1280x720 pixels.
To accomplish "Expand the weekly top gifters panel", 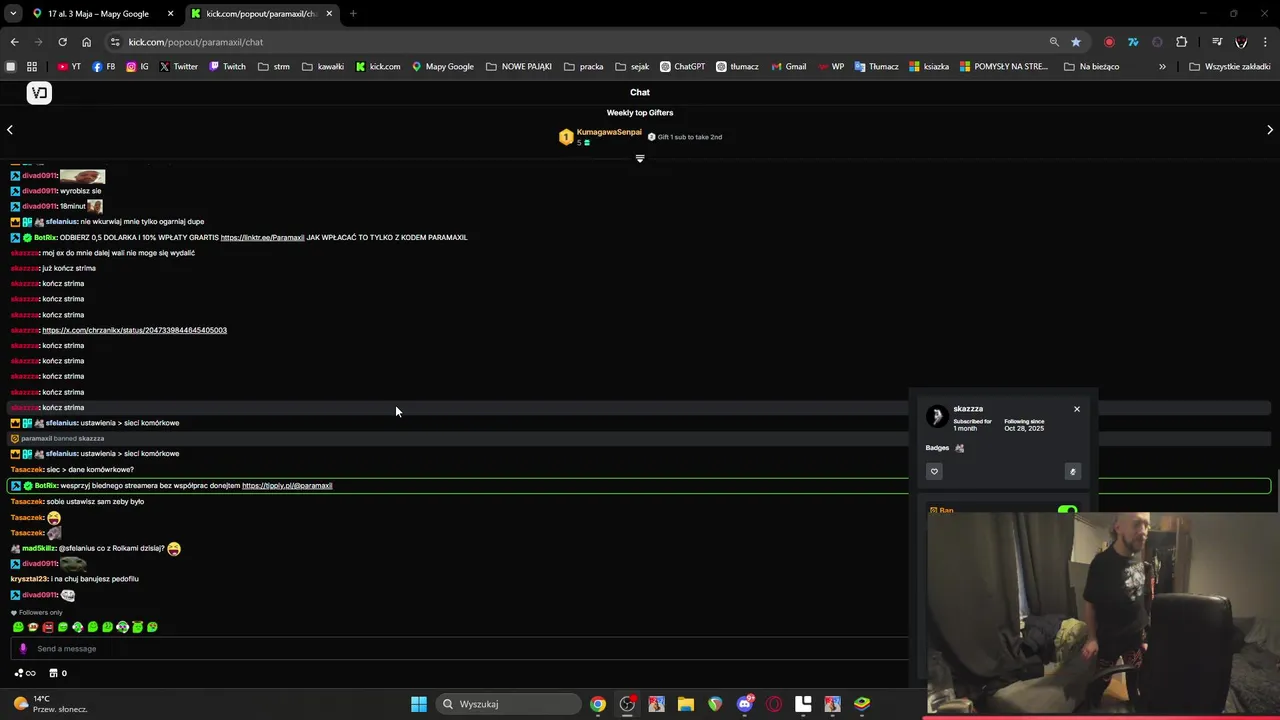I will [x=640, y=158].
